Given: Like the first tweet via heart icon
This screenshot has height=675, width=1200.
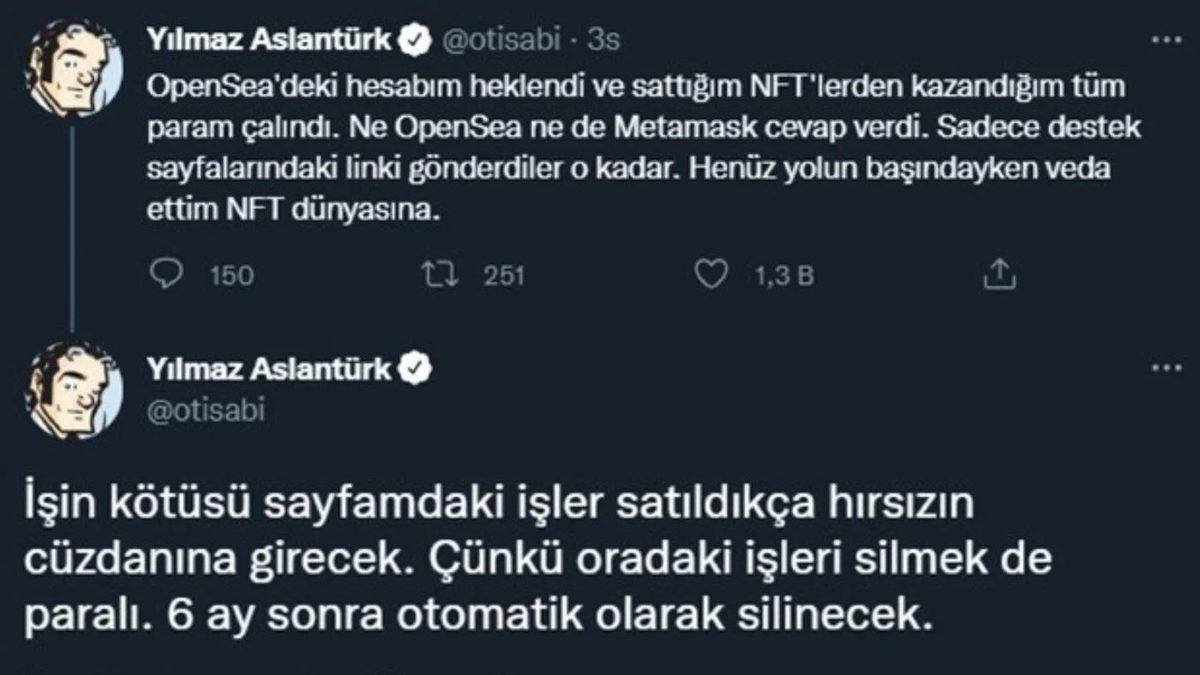Looking at the screenshot, I should 712,271.
